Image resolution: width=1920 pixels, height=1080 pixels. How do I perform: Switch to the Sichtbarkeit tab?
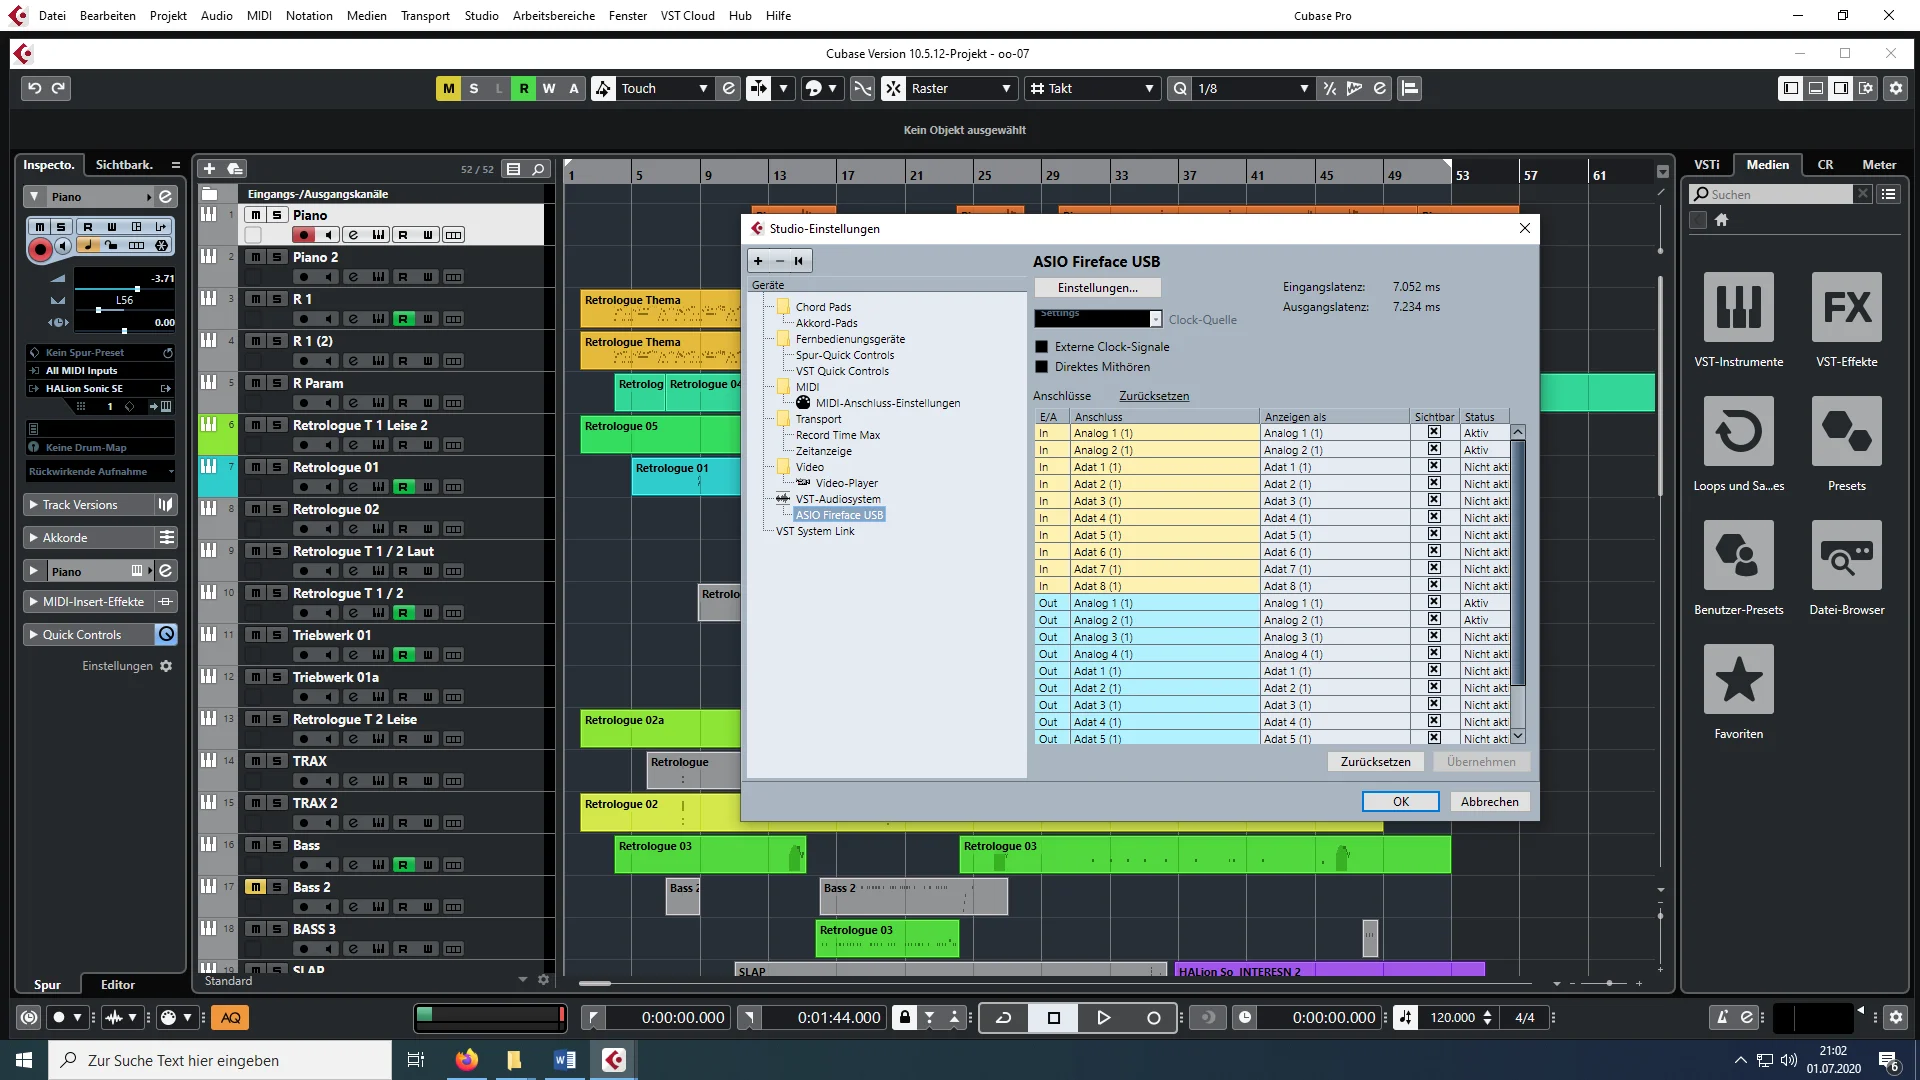coord(124,165)
